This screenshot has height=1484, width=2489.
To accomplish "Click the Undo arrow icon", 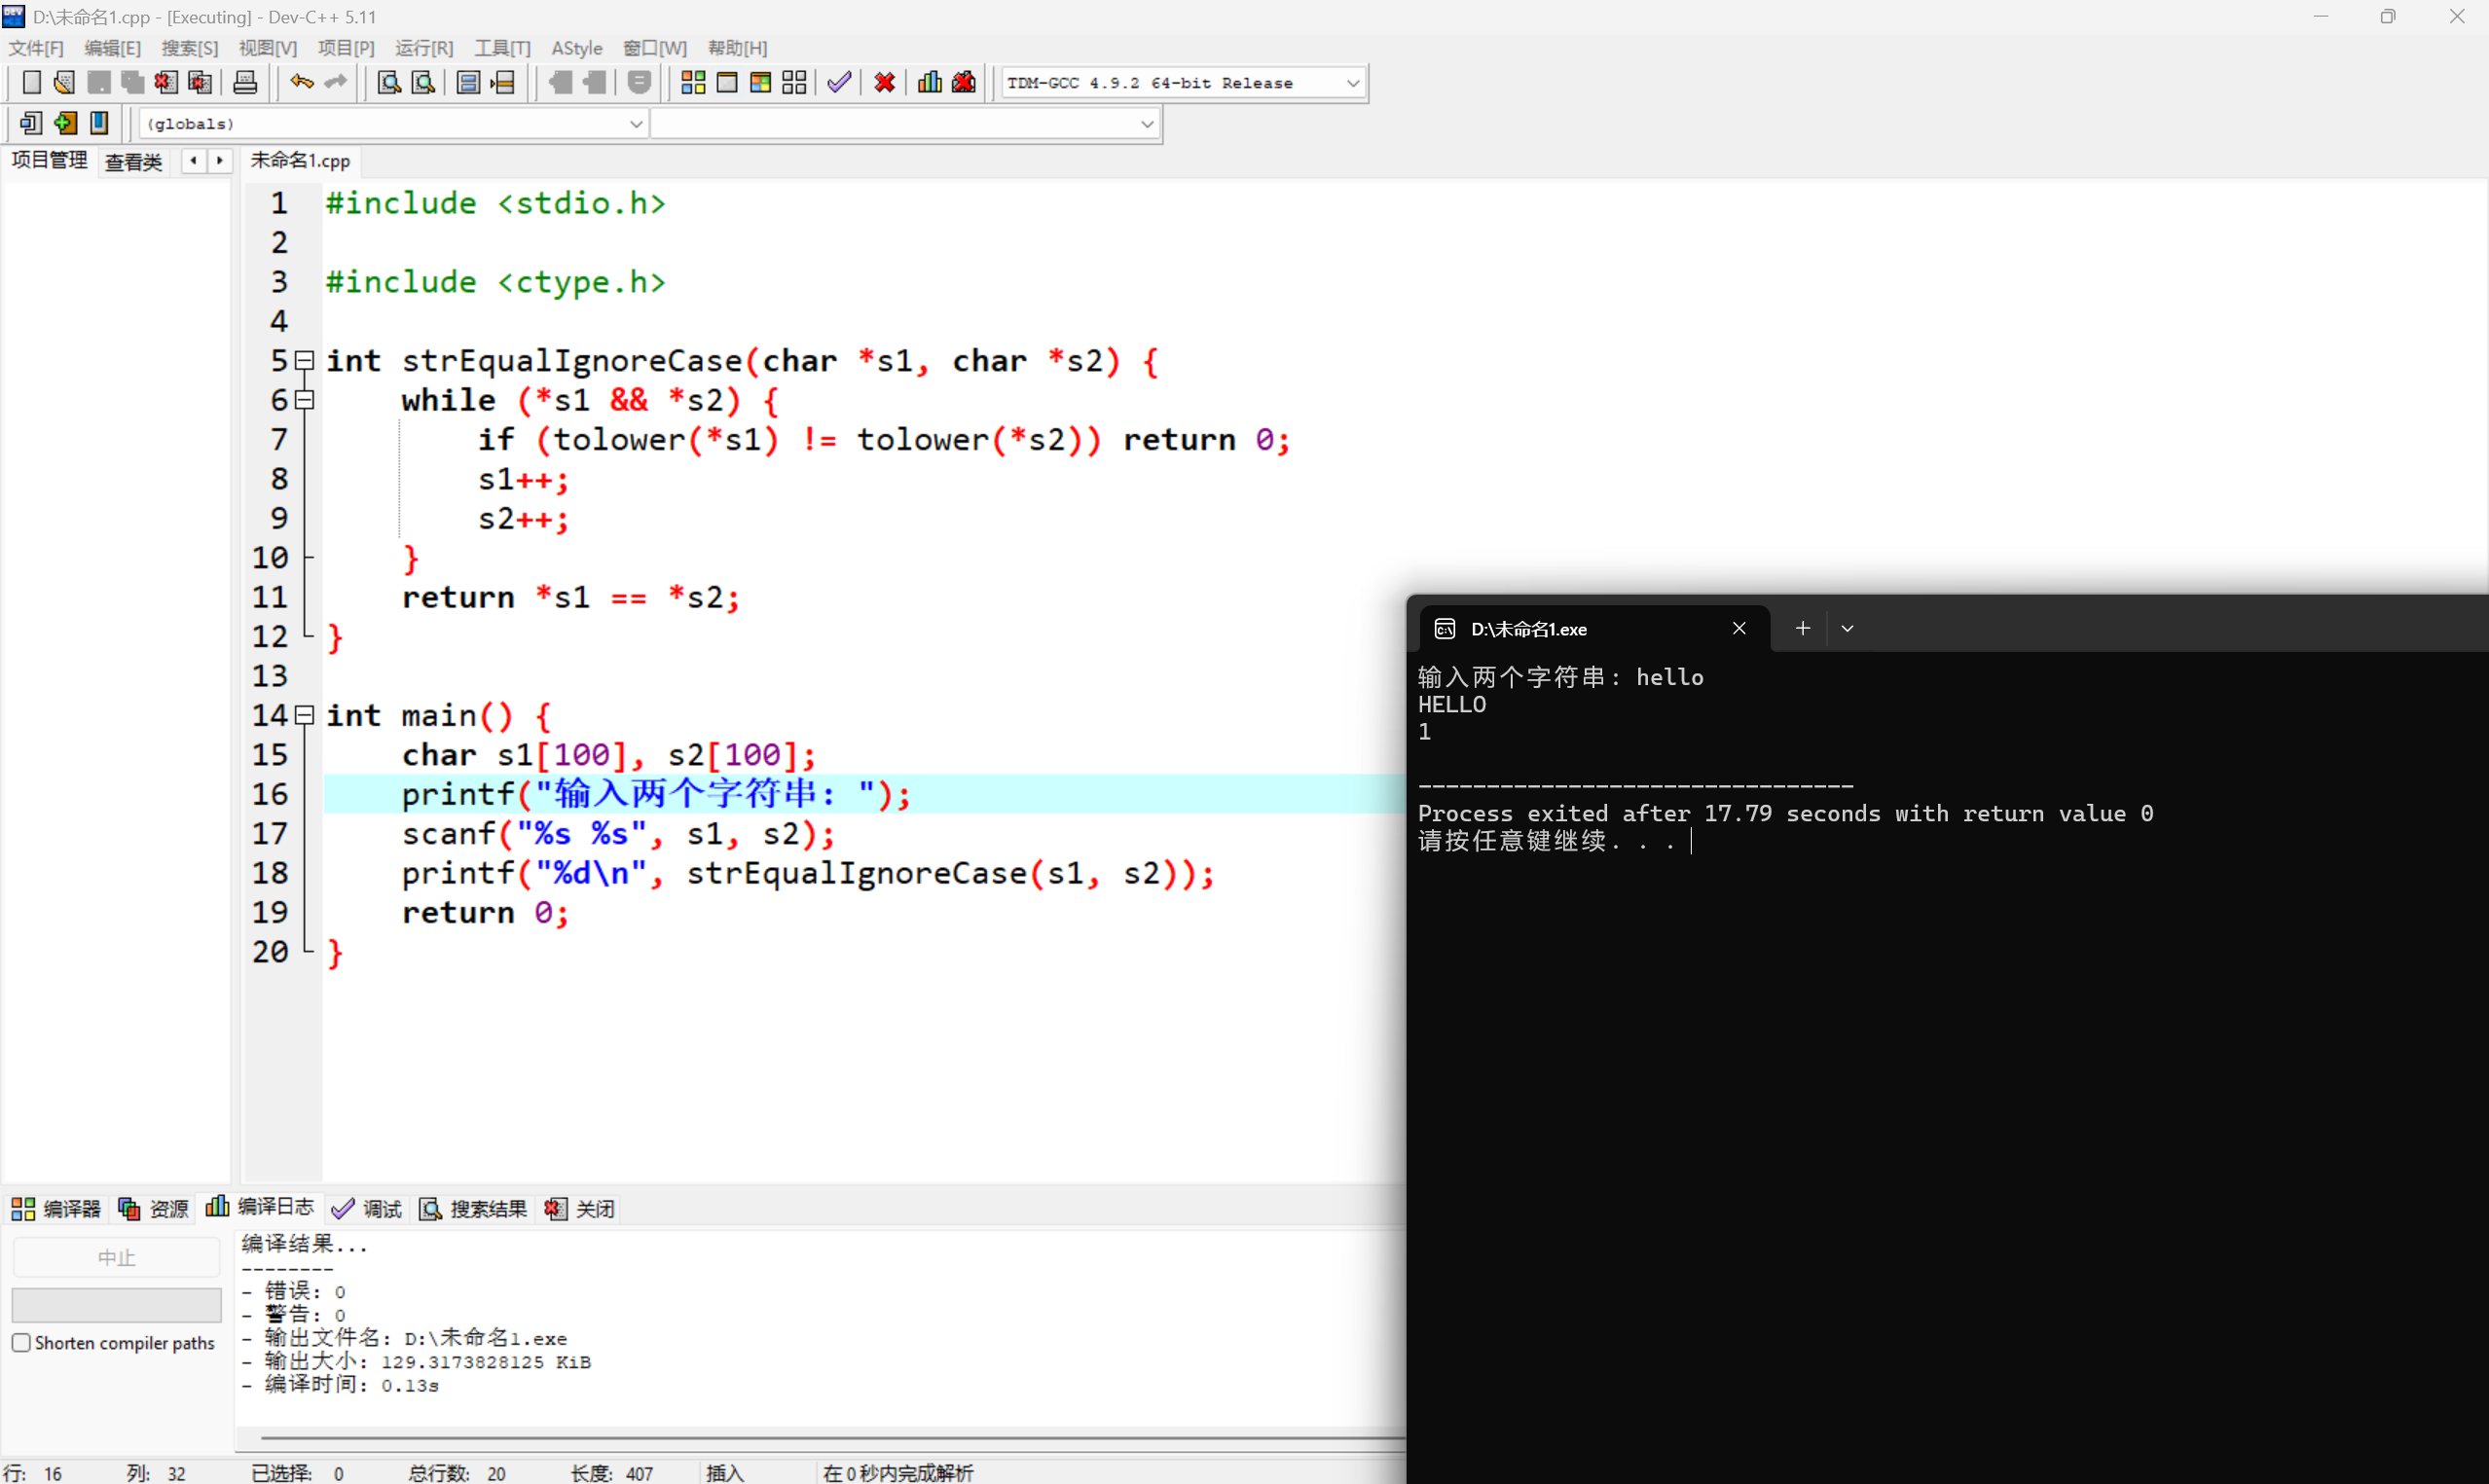I will [x=301, y=83].
